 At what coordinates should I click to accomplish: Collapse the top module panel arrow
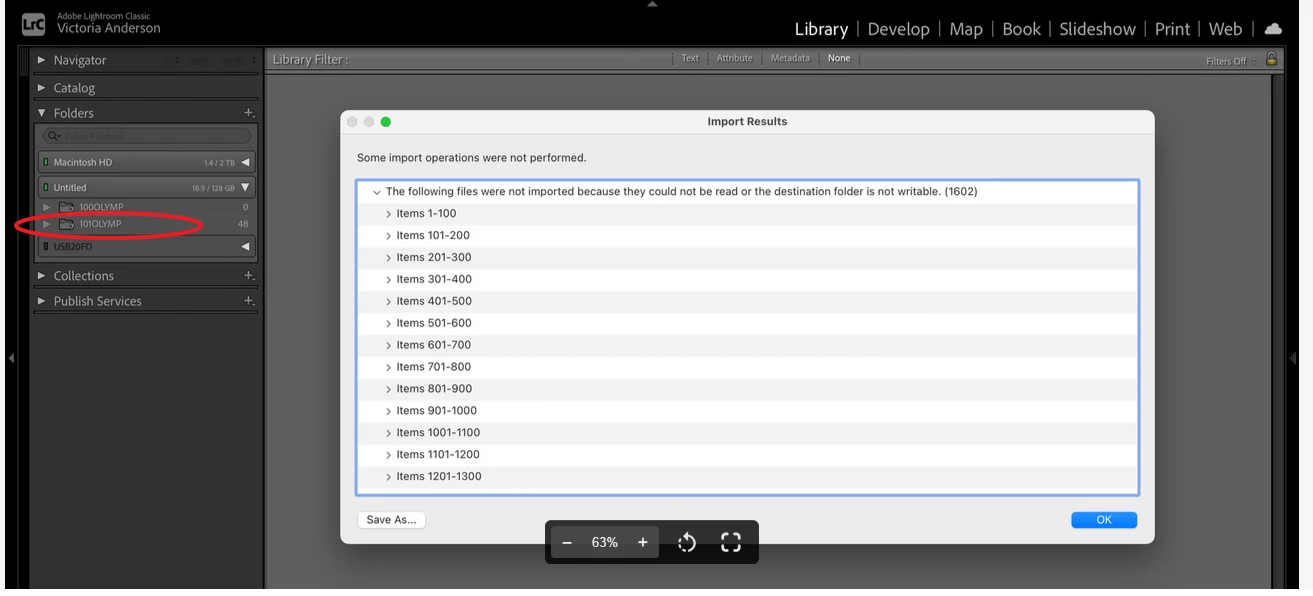[x=652, y=4]
